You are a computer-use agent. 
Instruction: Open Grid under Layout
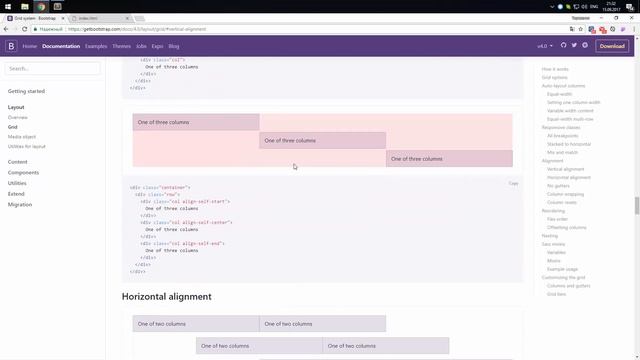click(x=12, y=127)
